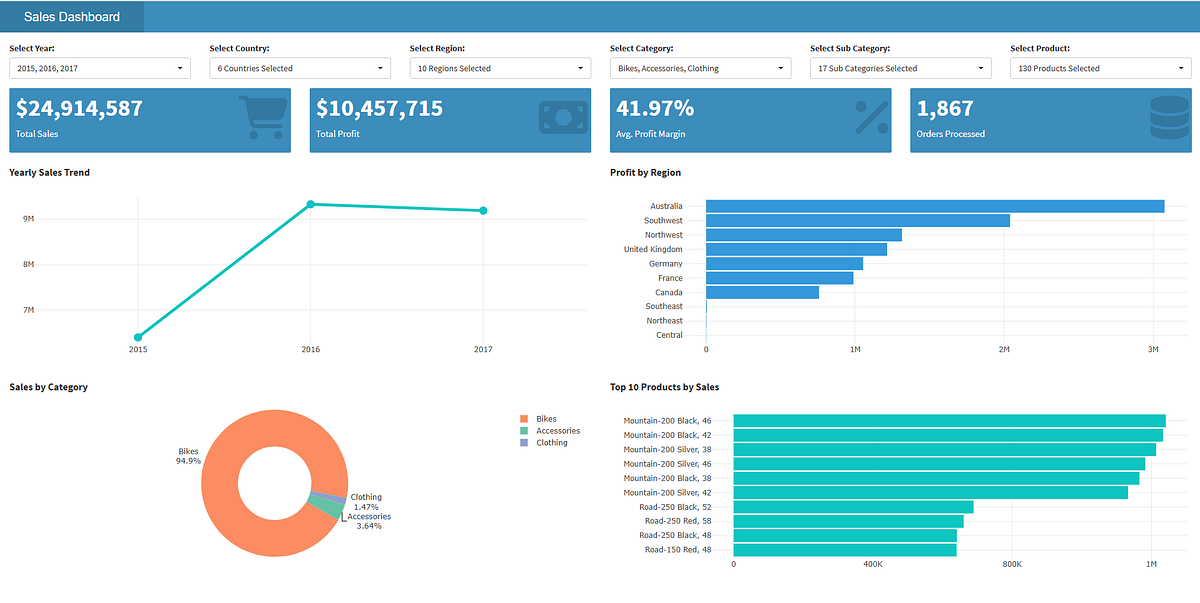Click the Bikes 94.9% pie label
Image resolution: width=1200 pixels, height=603 pixels.
(x=189, y=456)
